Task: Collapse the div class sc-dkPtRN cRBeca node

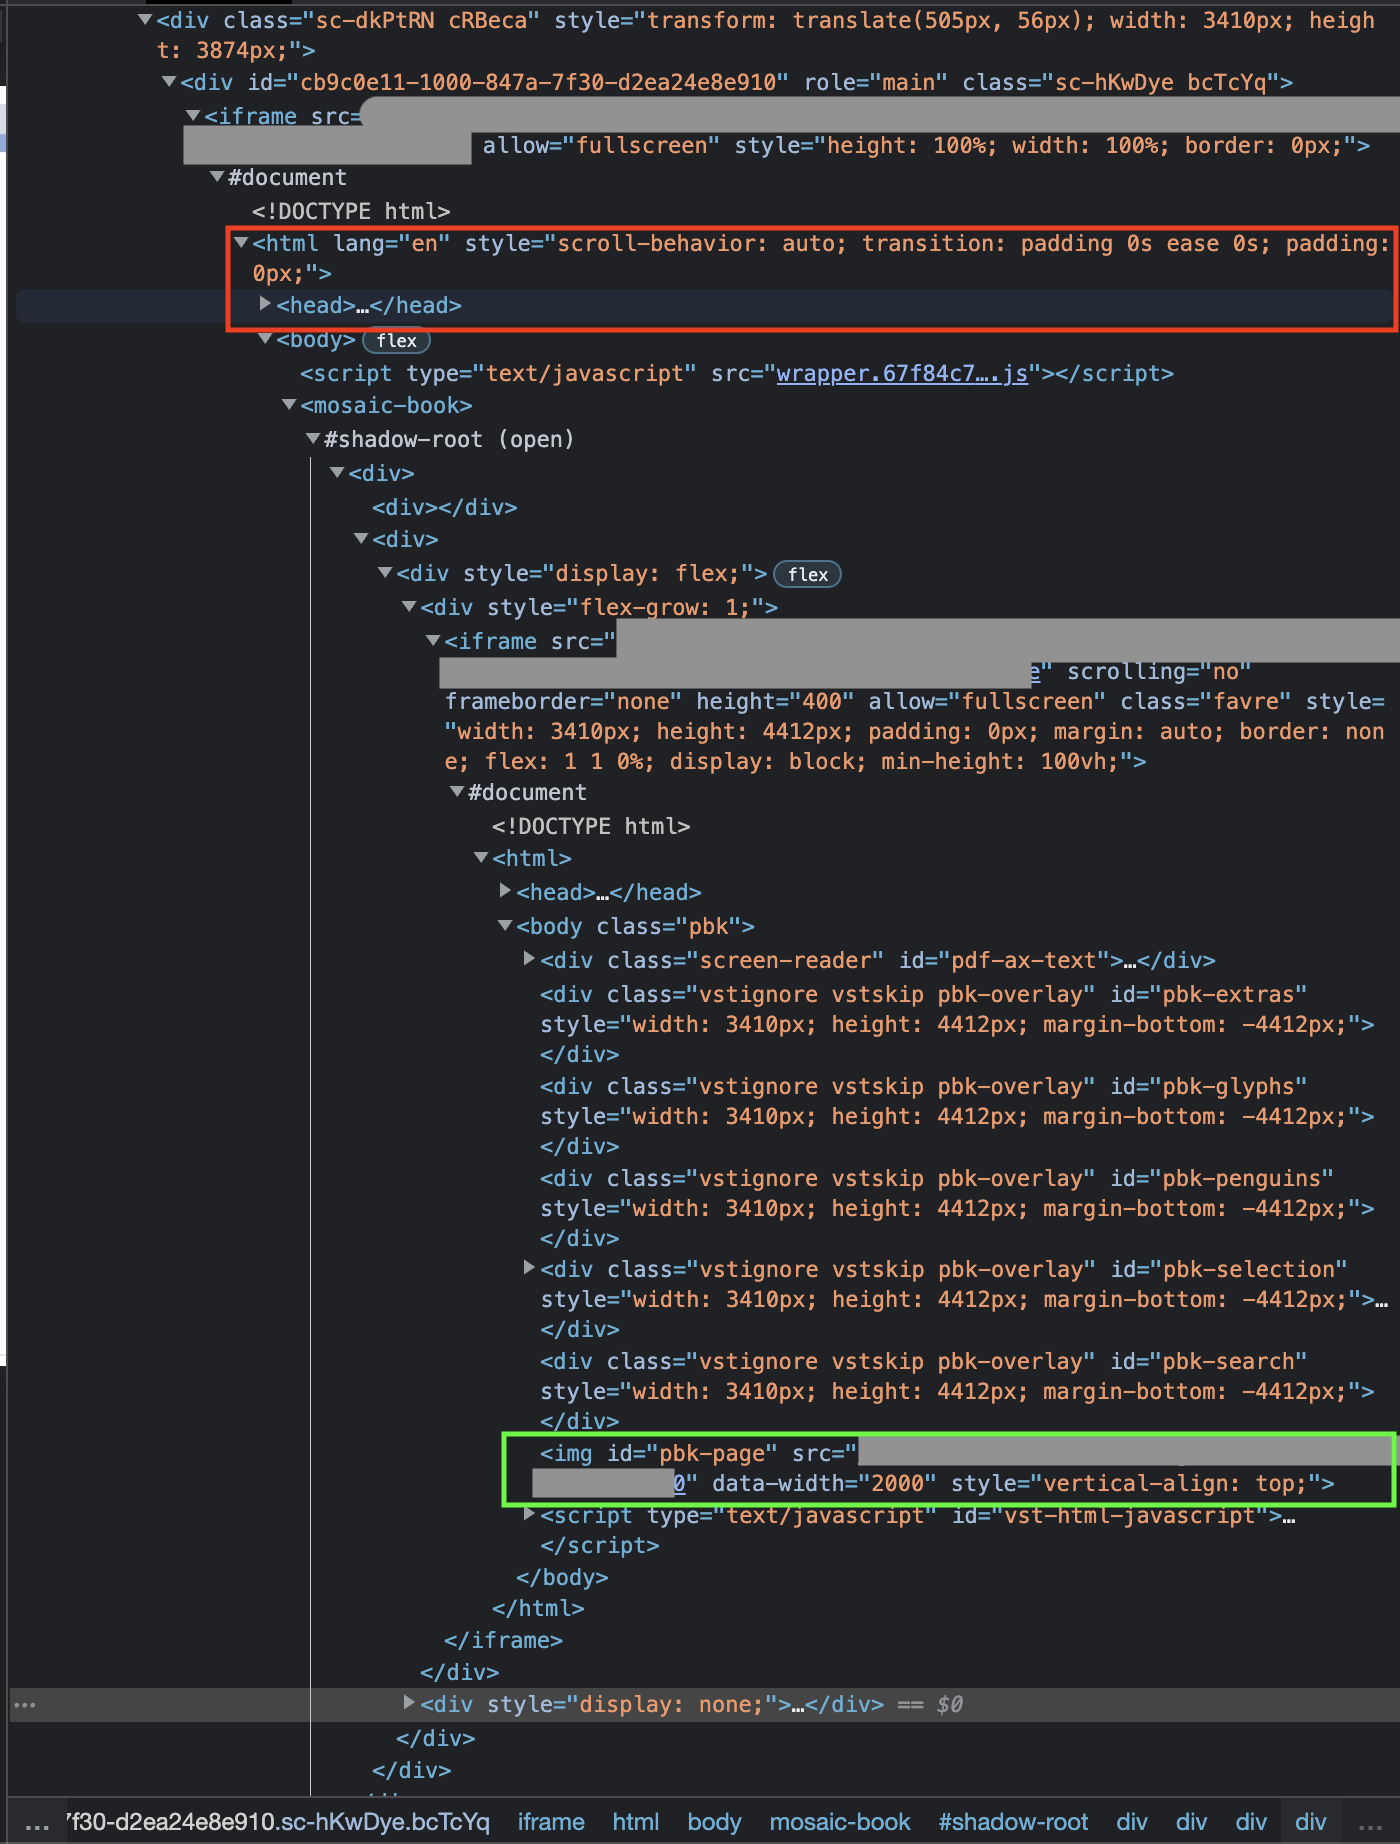Action: coord(145,19)
